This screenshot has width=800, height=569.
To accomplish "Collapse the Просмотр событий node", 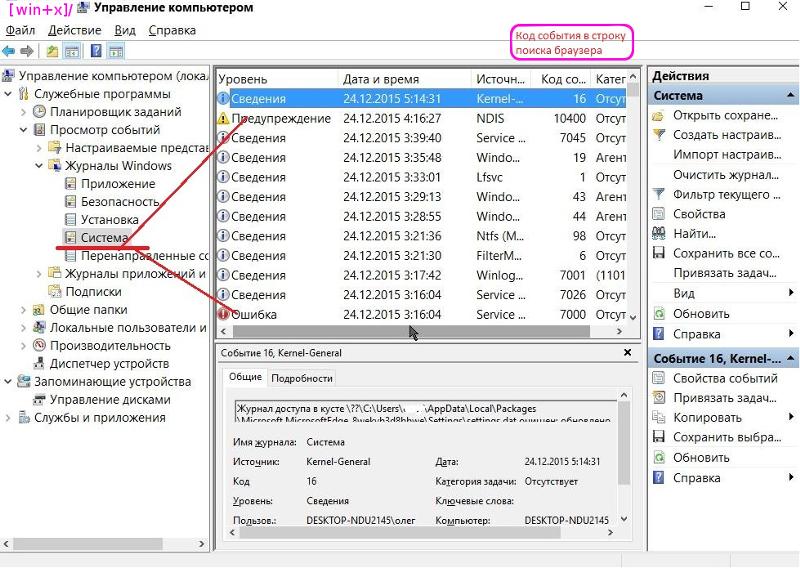I will (x=23, y=130).
